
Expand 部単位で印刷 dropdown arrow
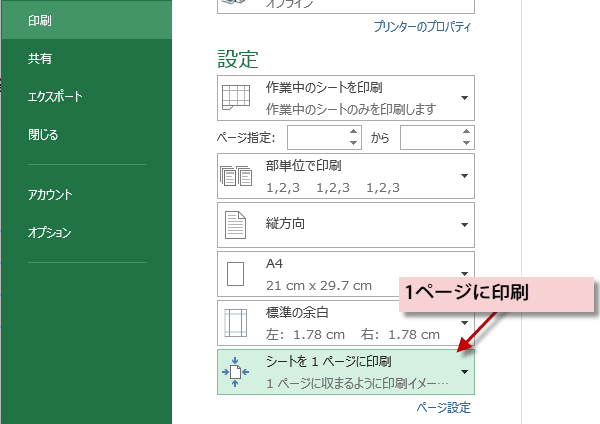click(465, 176)
